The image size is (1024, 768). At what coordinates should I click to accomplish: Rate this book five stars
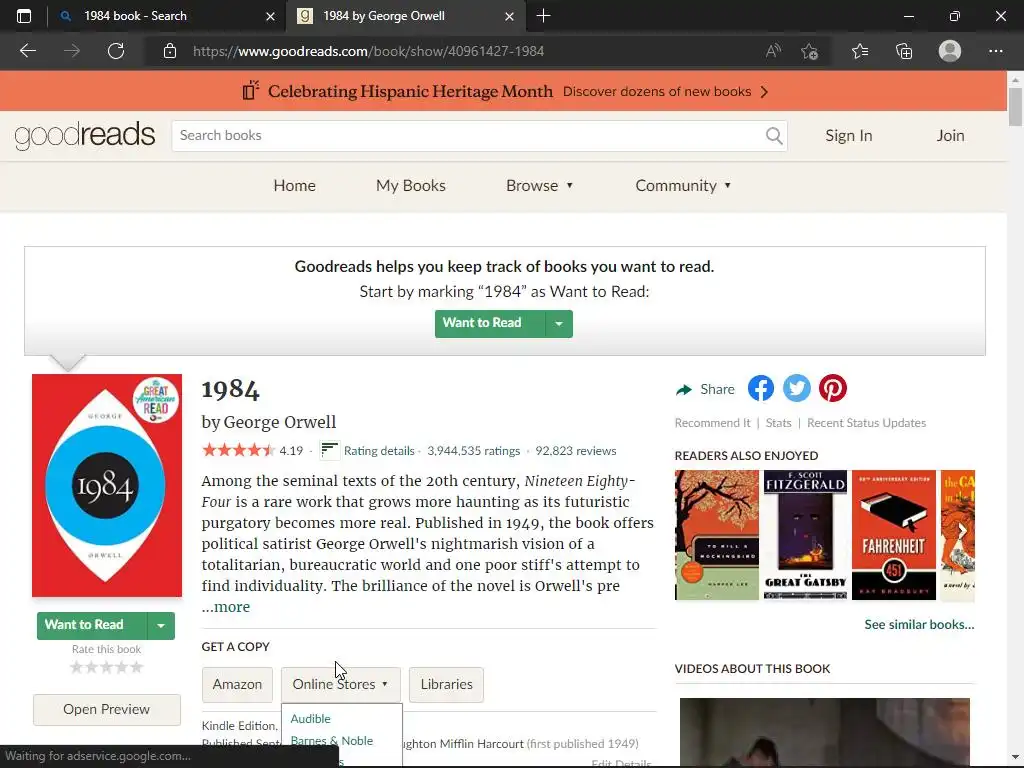(136, 667)
